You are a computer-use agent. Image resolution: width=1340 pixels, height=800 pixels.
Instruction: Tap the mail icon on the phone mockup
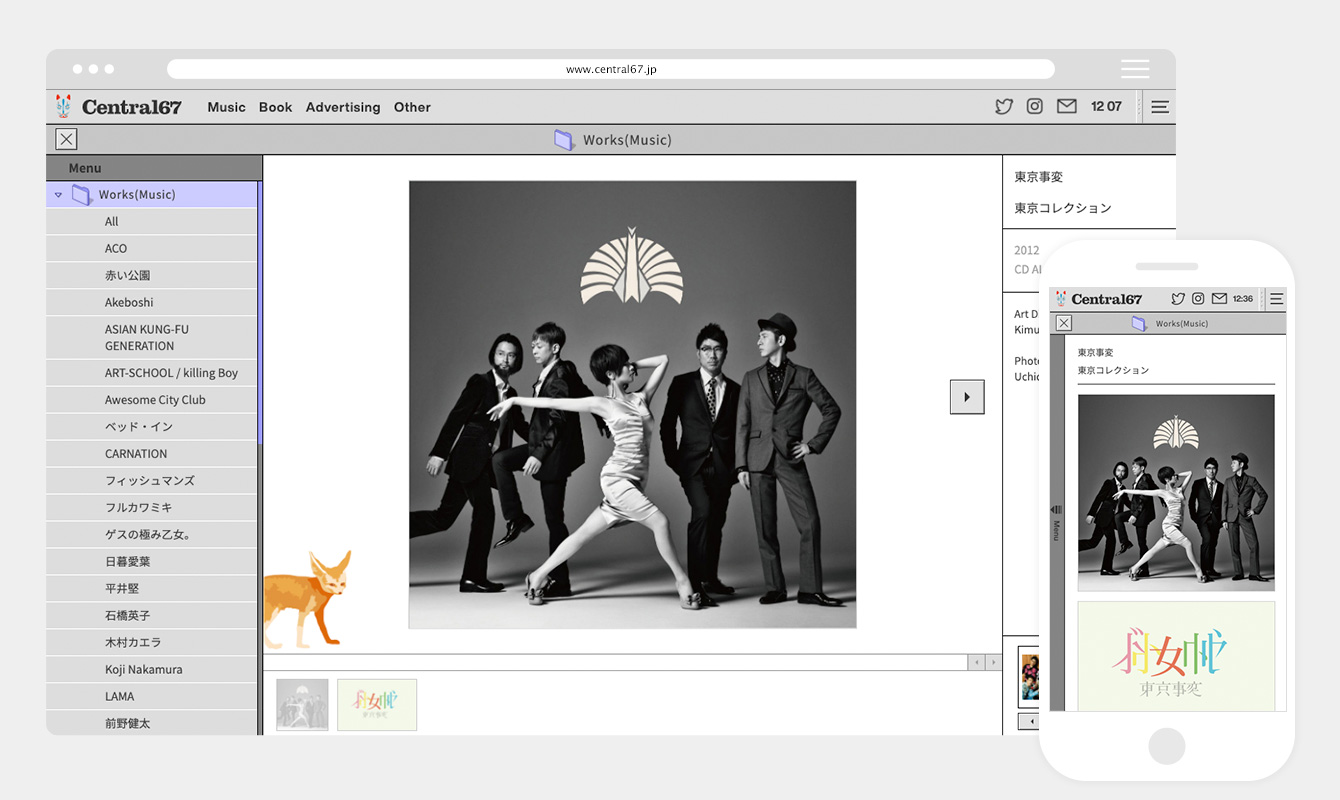pyautogui.click(x=1219, y=298)
